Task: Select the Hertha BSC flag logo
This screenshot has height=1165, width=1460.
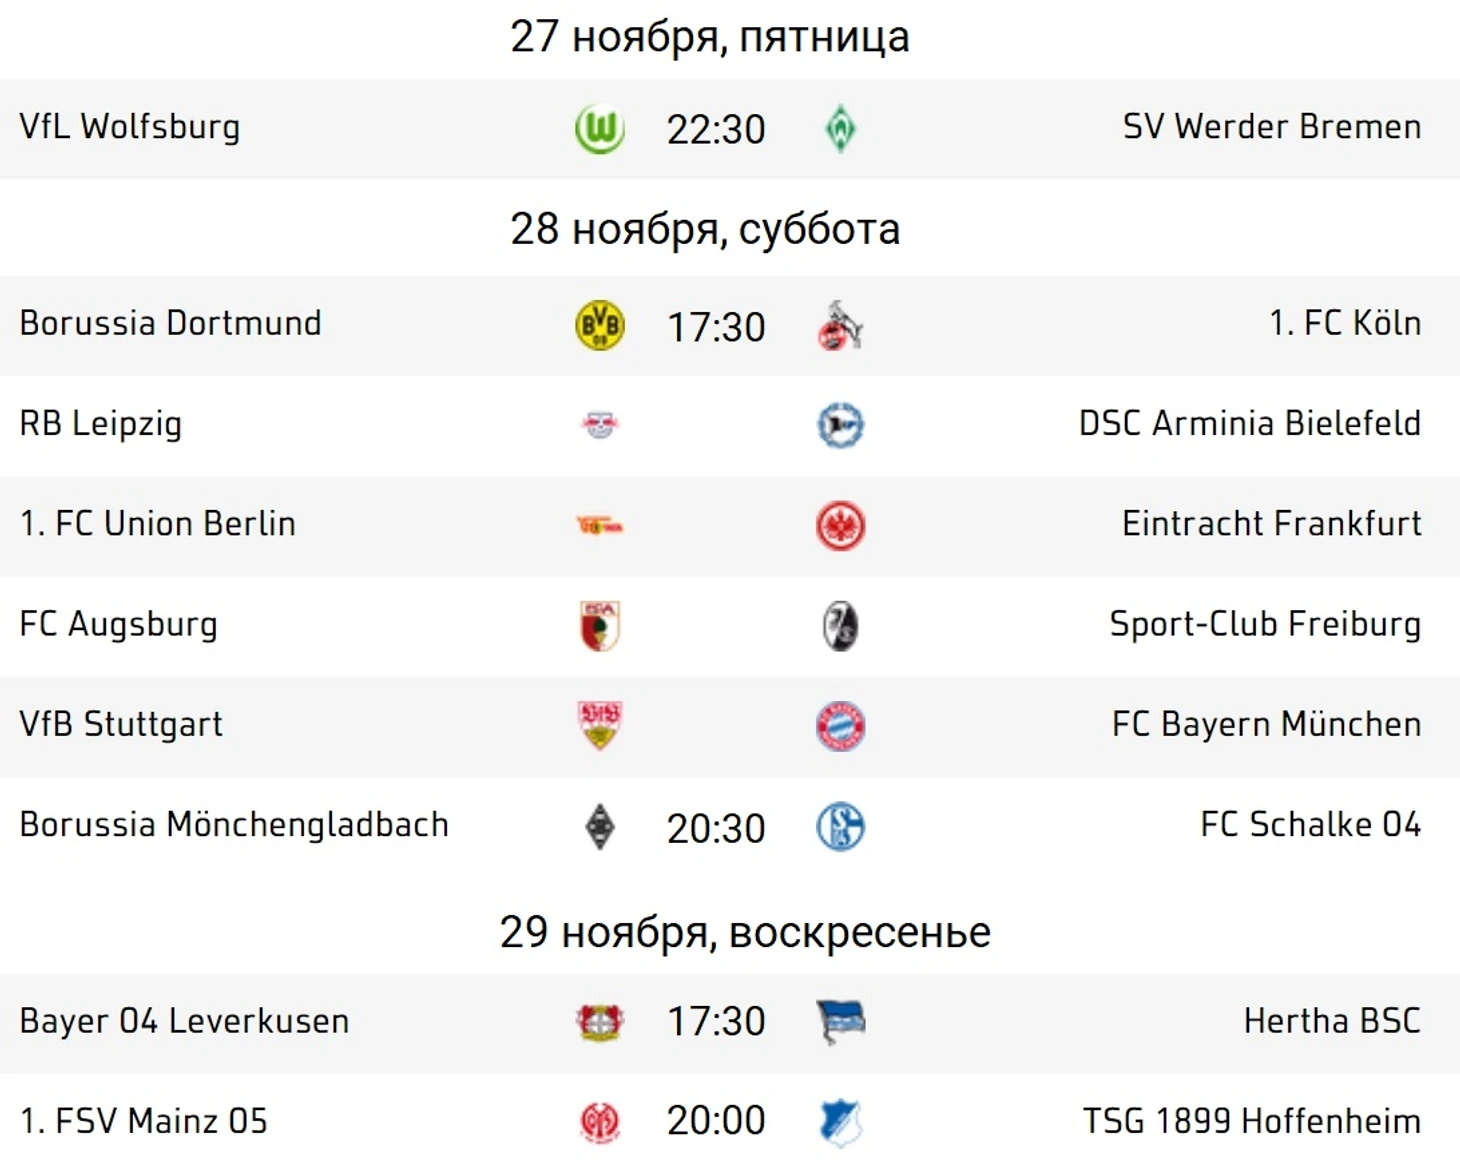Action: pyautogui.click(x=840, y=1022)
